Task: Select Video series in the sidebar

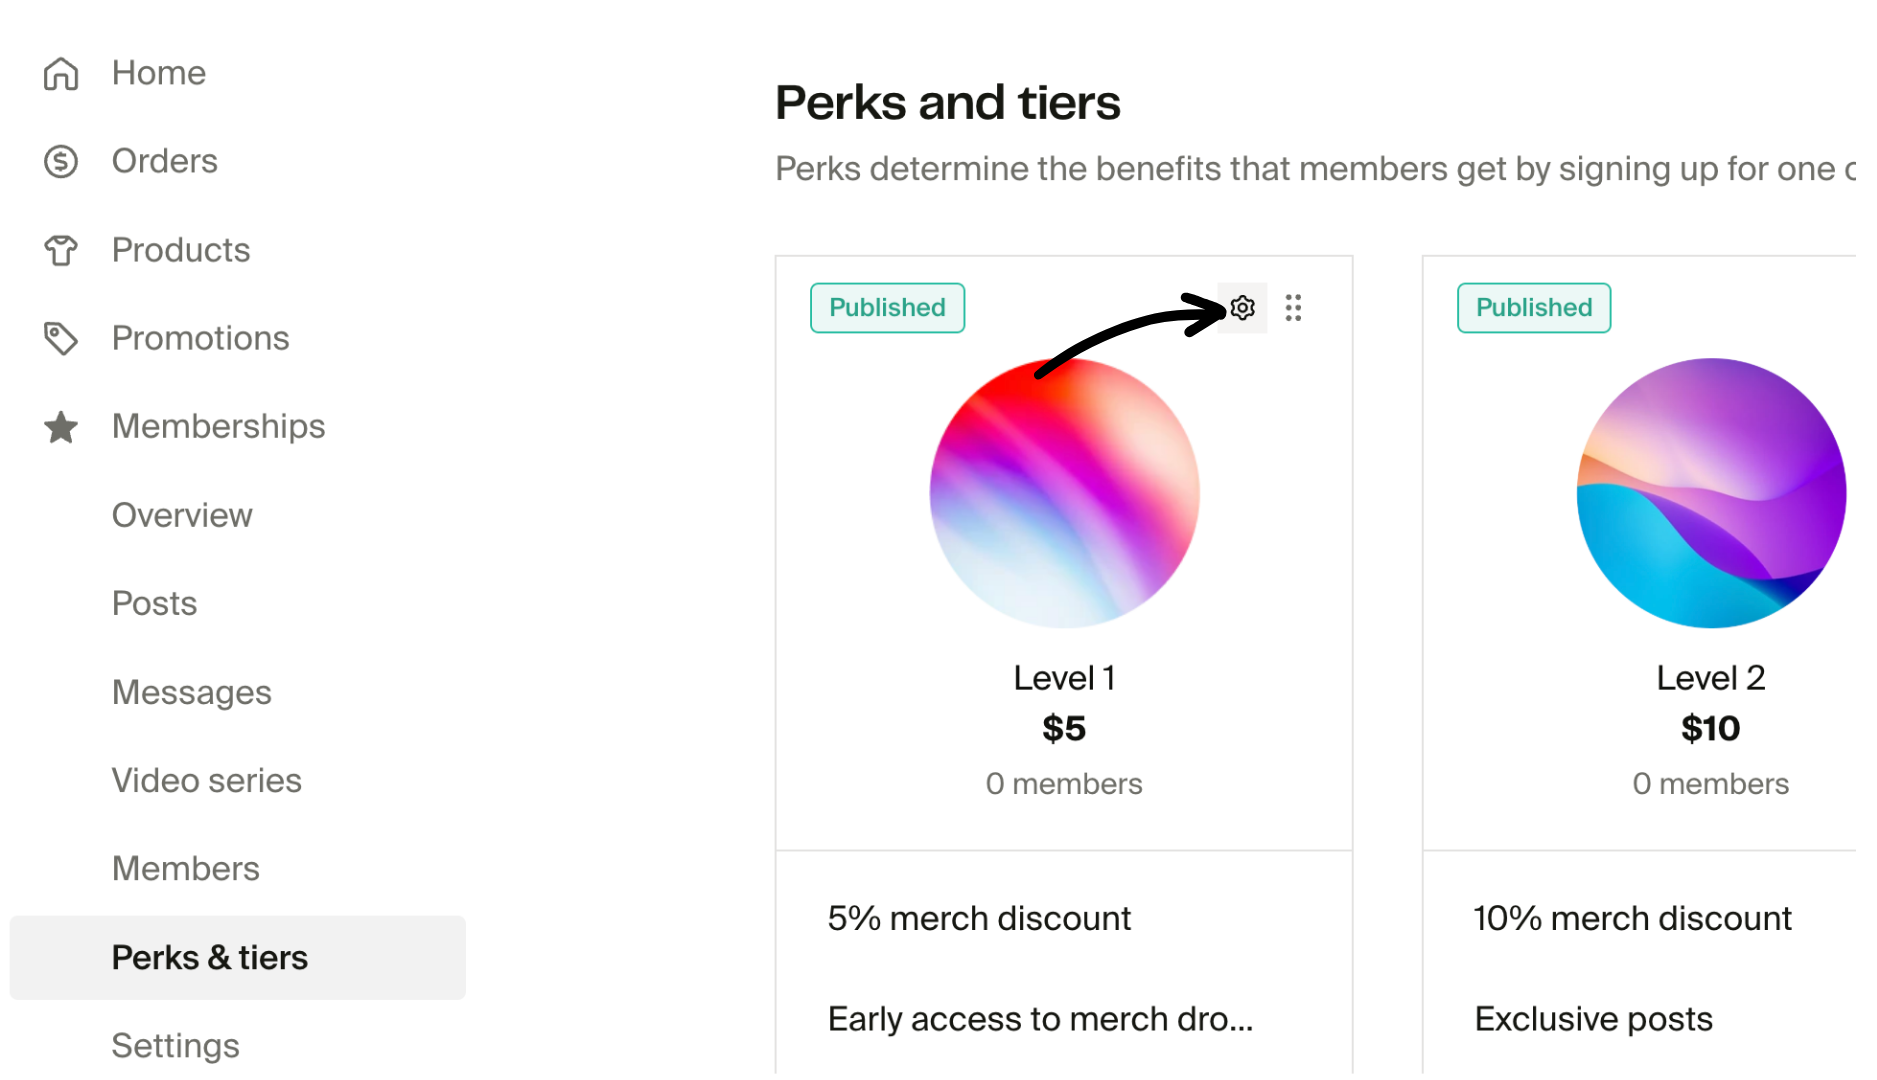Action: point(206,780)
